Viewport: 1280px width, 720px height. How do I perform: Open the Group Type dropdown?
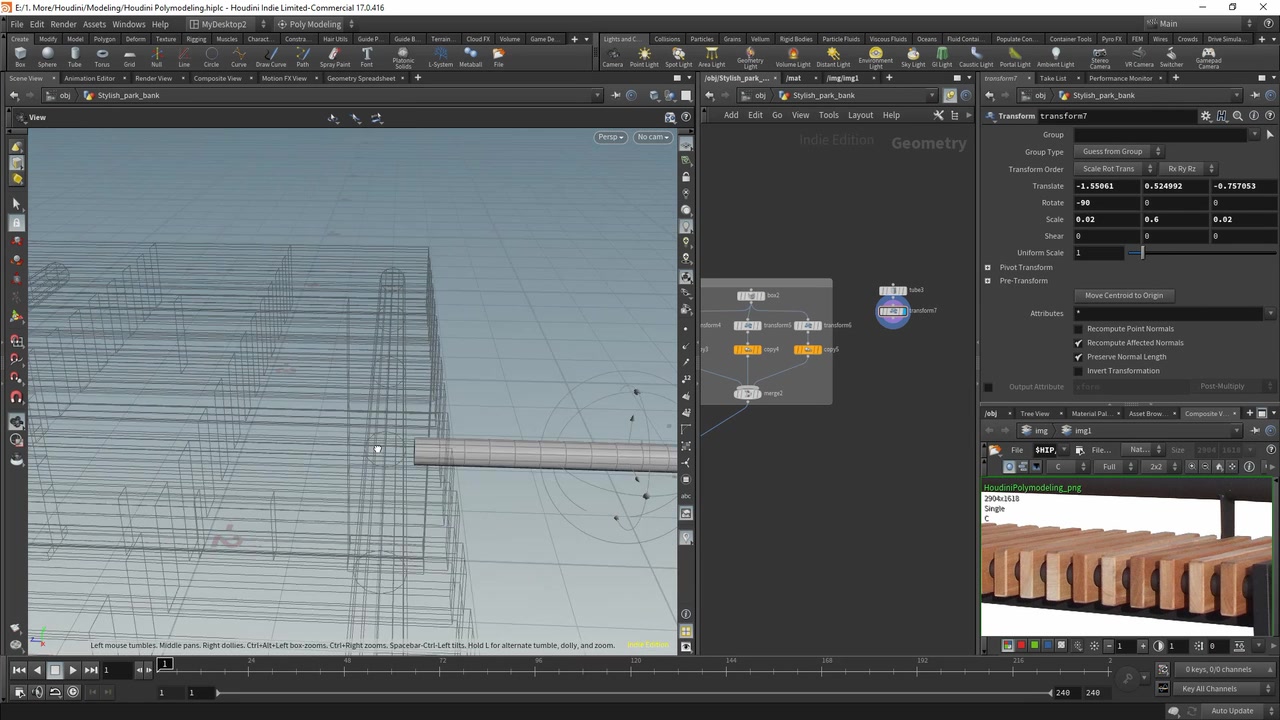coord(1117,151)
